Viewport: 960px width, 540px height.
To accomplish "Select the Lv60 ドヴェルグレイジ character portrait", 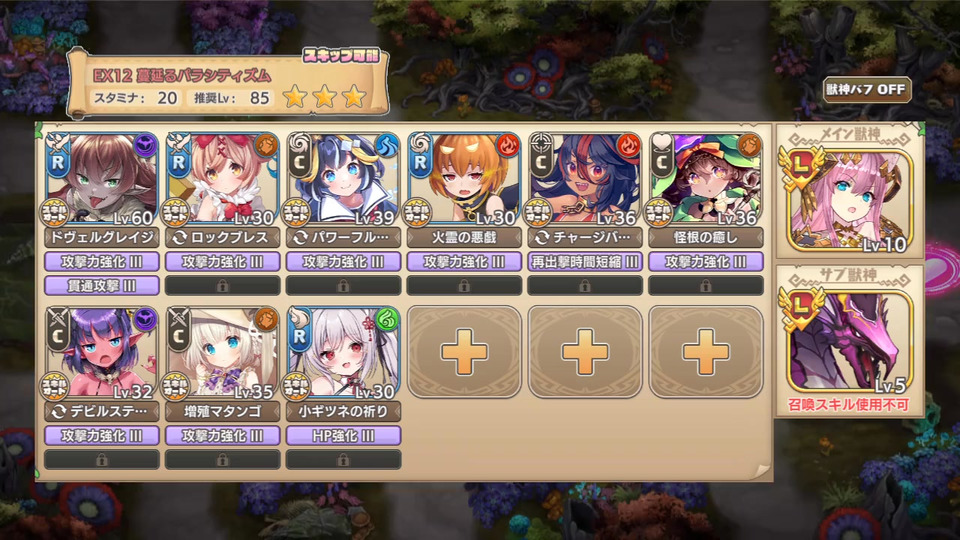I will tap(102, 178).
